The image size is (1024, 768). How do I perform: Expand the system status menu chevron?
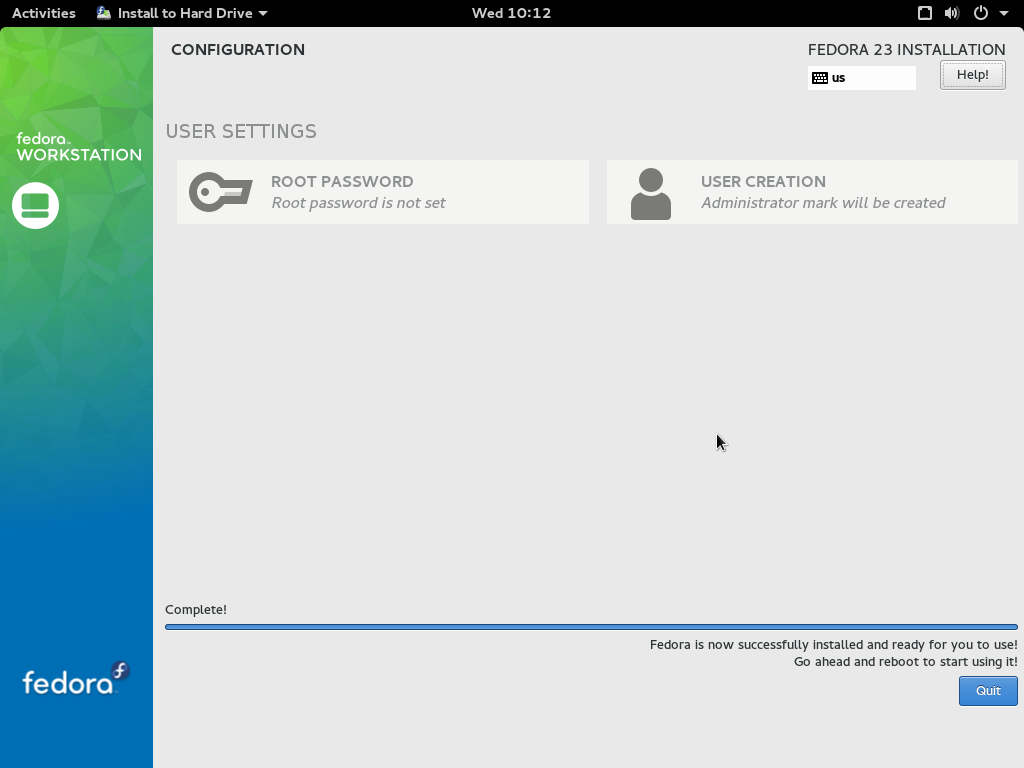[1004, 13]
